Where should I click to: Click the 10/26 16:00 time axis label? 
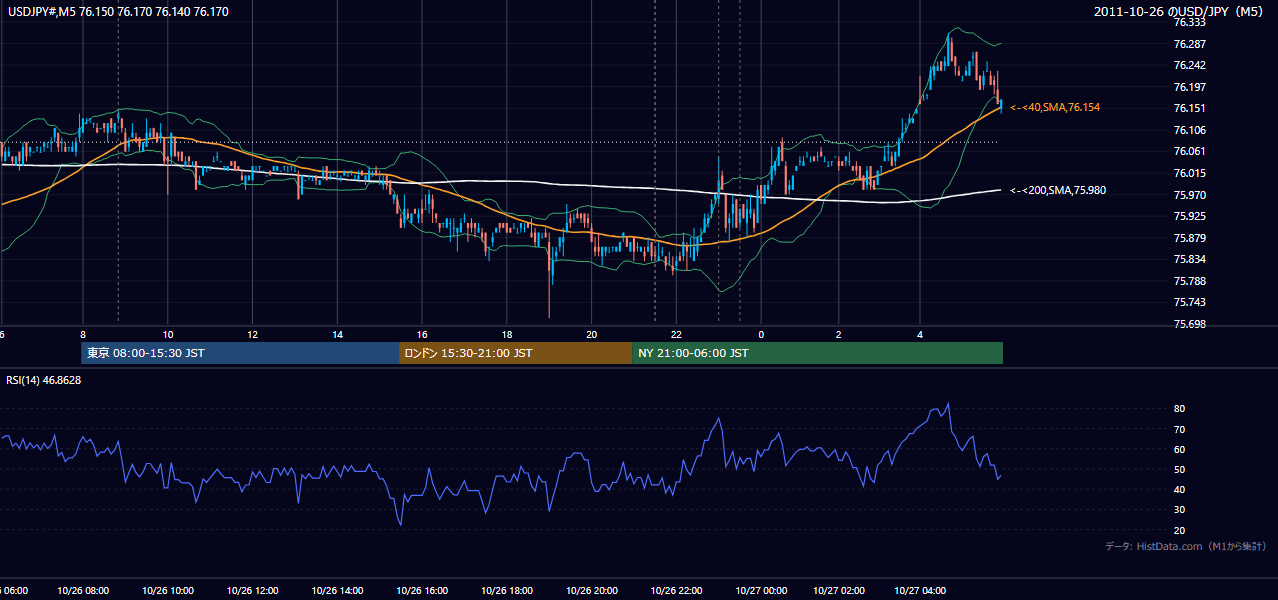pos(422,590)
